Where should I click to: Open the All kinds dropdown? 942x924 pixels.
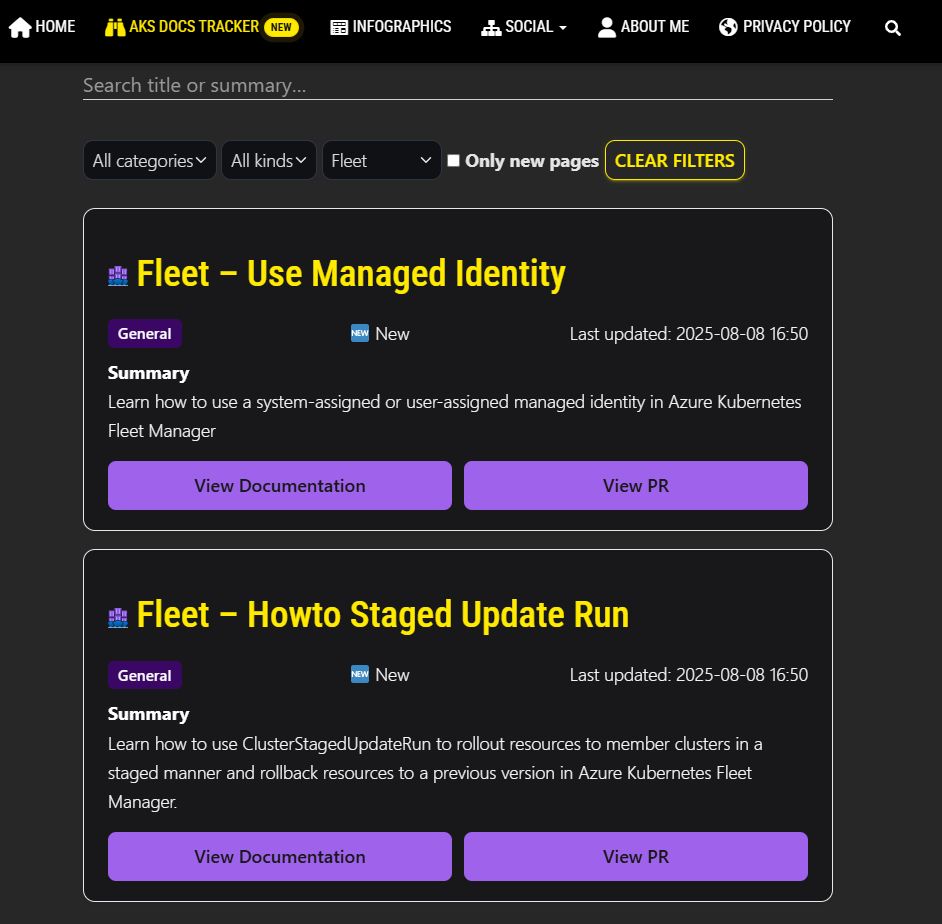point(269,160)
